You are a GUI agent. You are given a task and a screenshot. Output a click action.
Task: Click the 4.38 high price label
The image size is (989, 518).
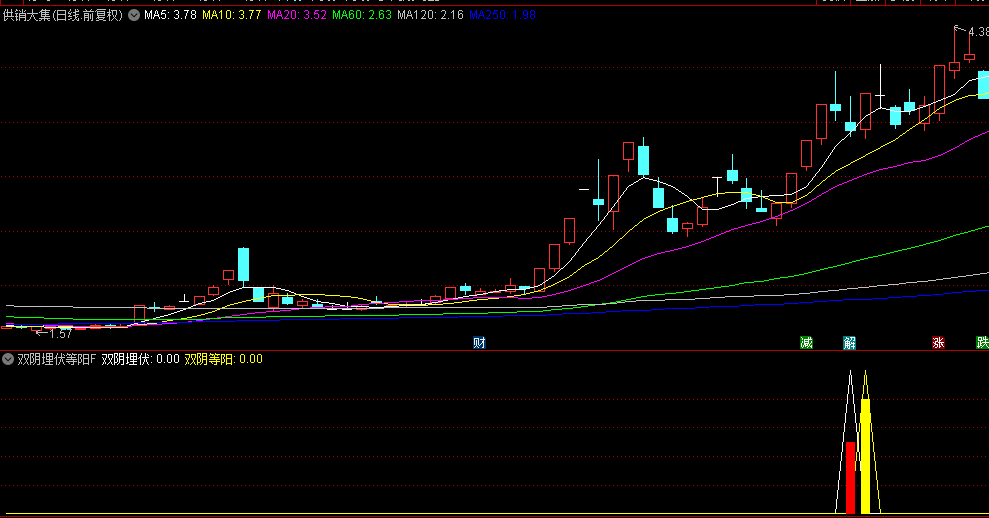pos(978,32)
